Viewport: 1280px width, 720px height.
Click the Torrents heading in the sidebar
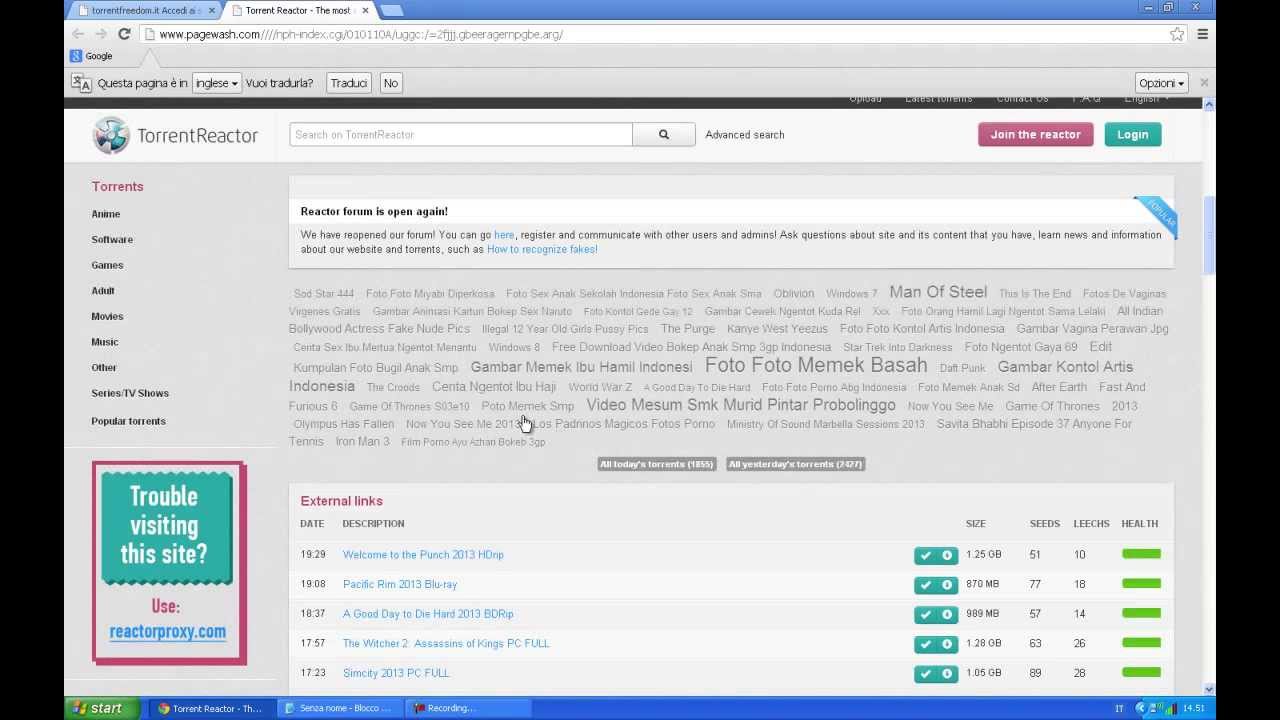[x=117, y=187]
